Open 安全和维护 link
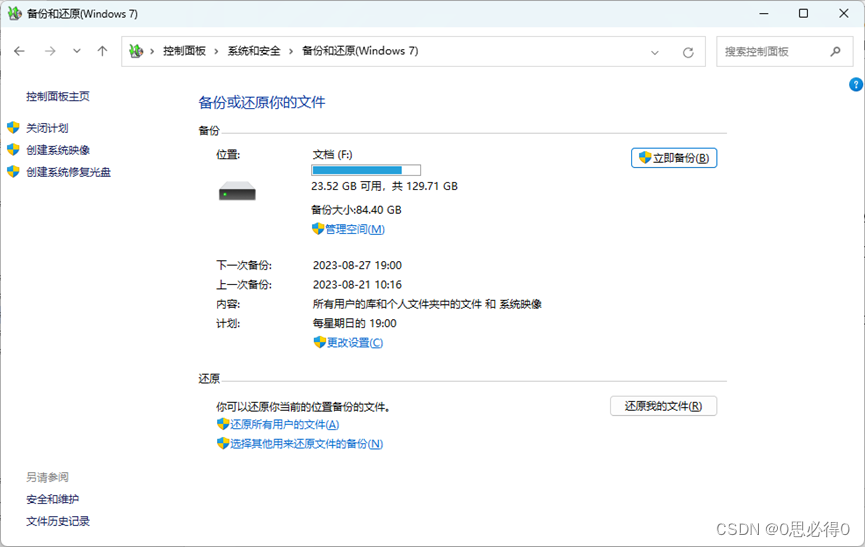This screenshot has height=547, width=865. click(x=52, y=500)
